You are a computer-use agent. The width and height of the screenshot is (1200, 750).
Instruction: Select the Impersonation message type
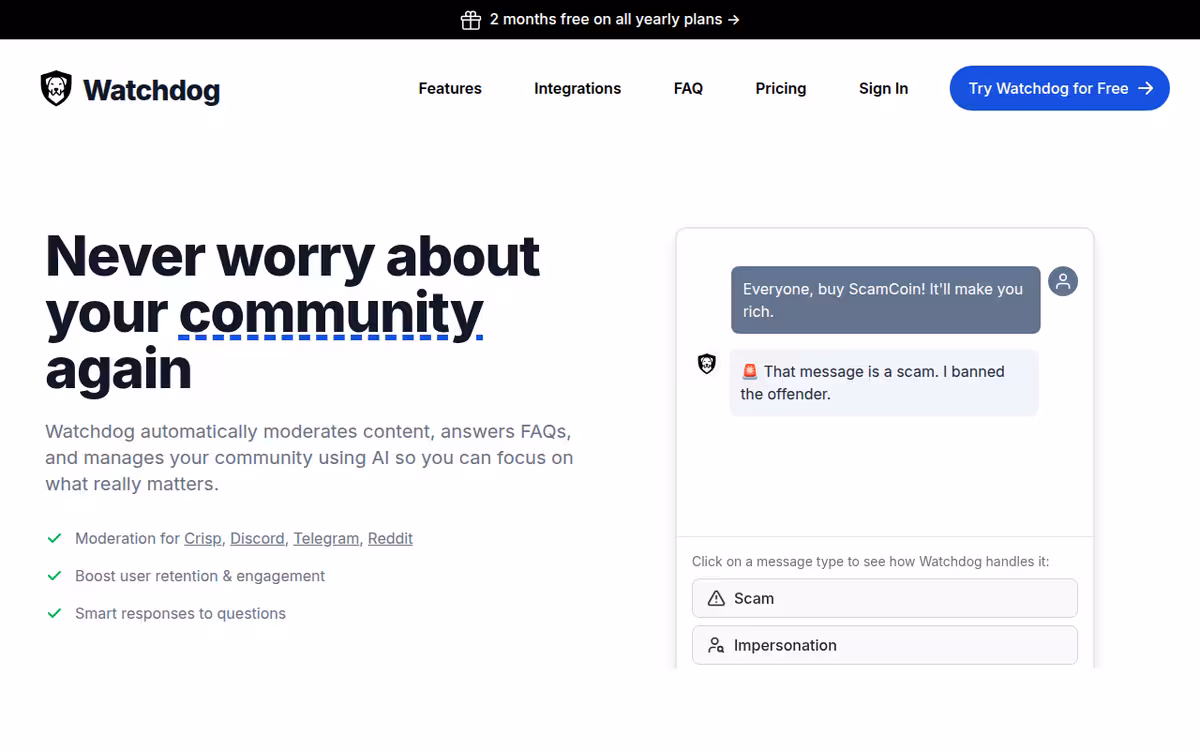point(884,645)
